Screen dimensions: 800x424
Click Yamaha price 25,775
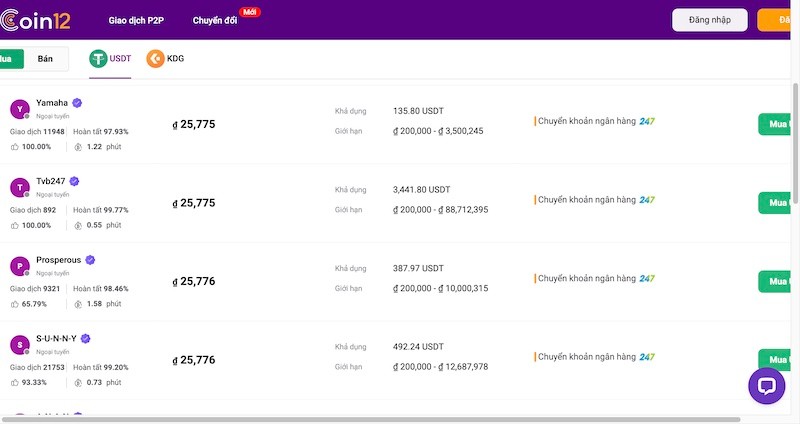[x=194, y=124]
